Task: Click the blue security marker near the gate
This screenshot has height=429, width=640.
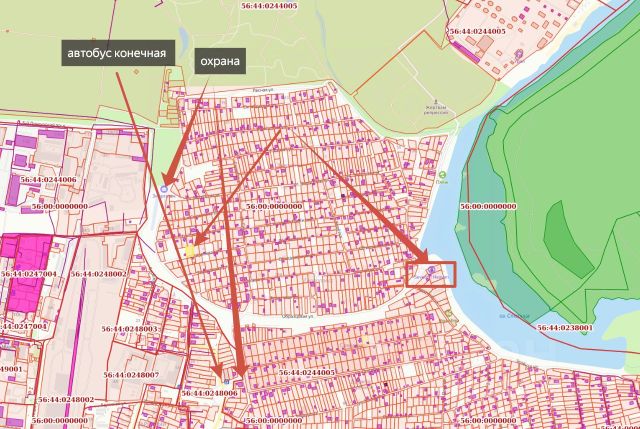Action: (x=164, y=189)
